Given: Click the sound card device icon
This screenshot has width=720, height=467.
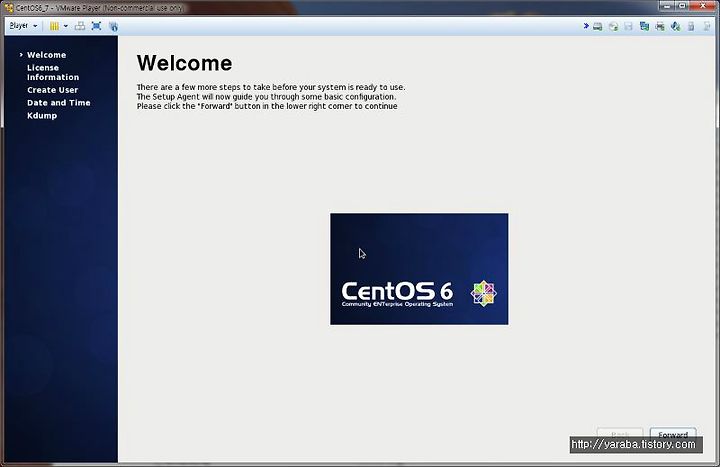Looking at the screenshot, I should click(675, 27).
